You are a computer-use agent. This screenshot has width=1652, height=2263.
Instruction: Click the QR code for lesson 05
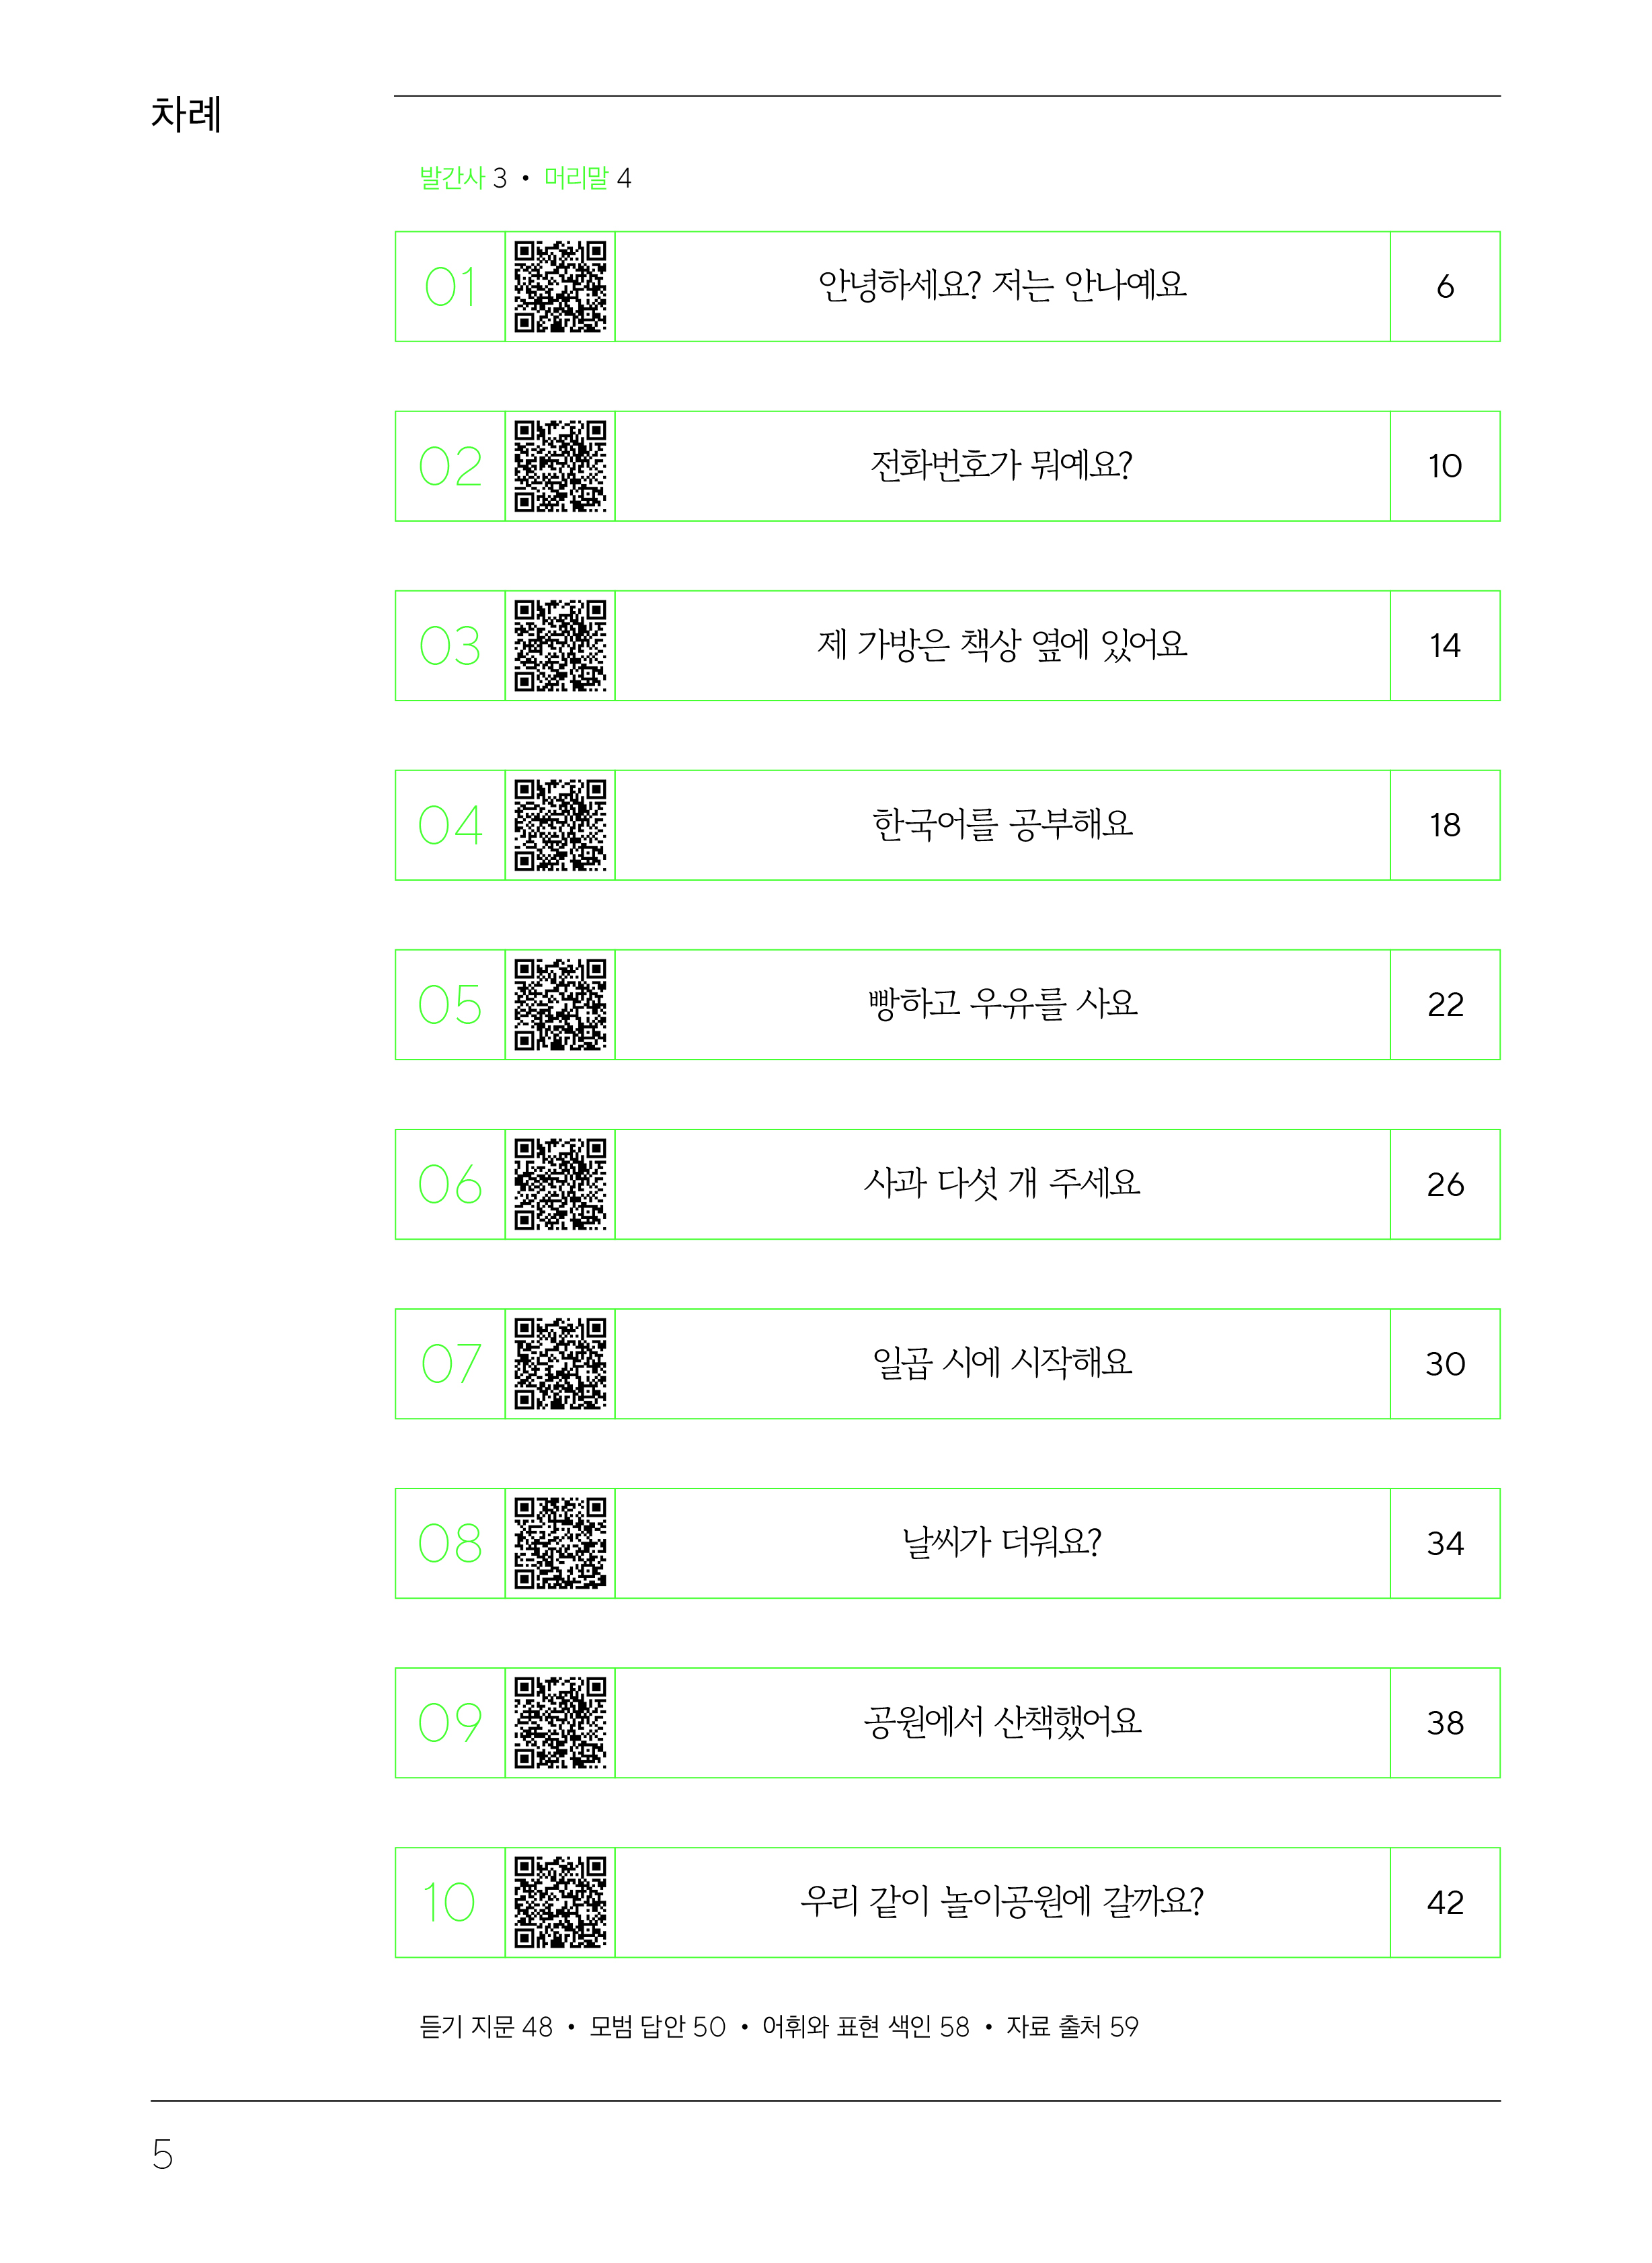[560, 1004]
